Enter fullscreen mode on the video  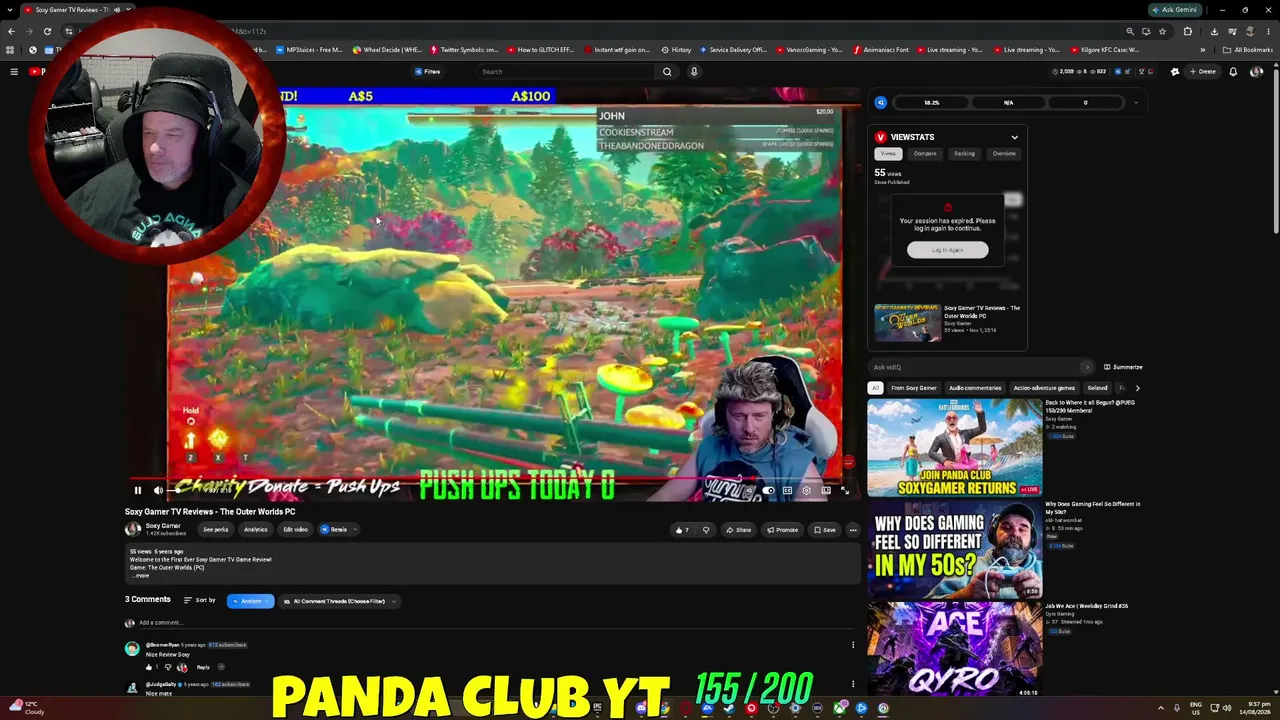[x=845, y=490]
